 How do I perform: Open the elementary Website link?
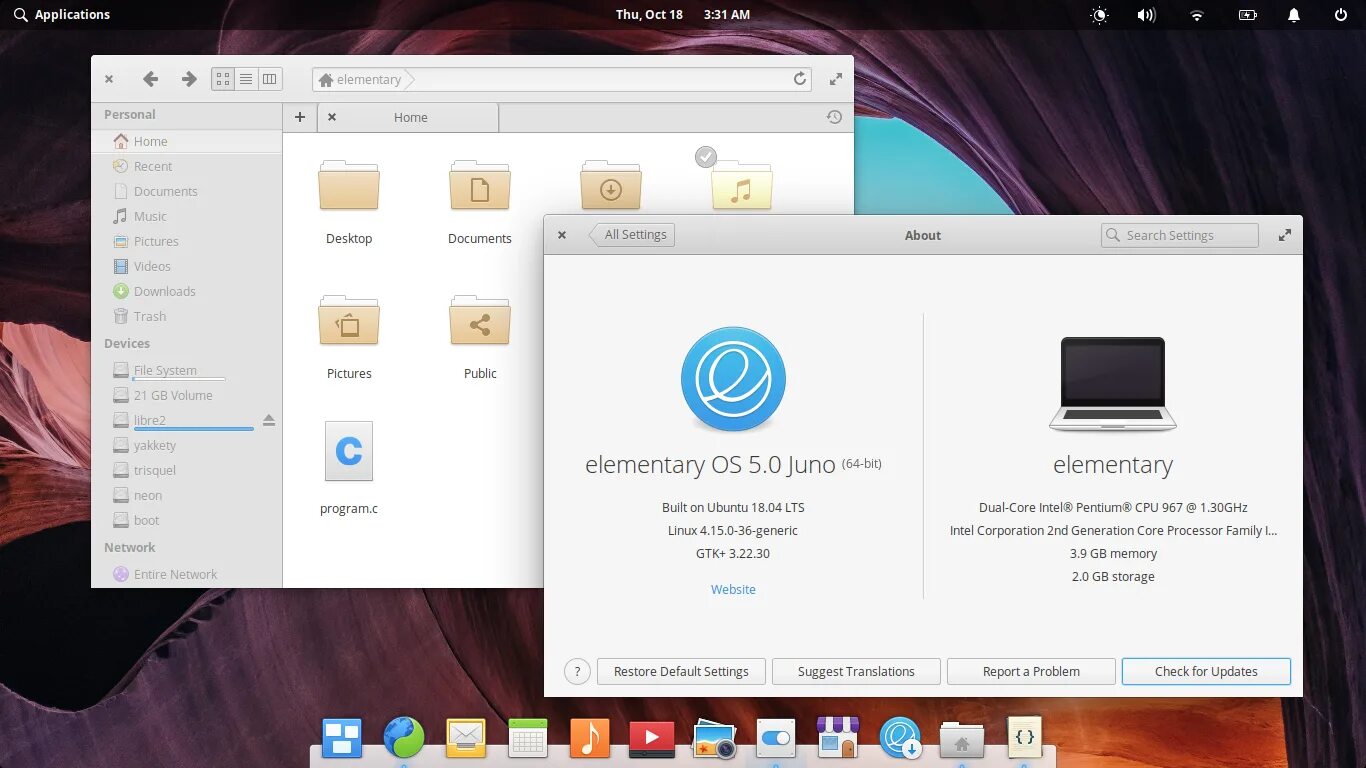tap(733, 589)
